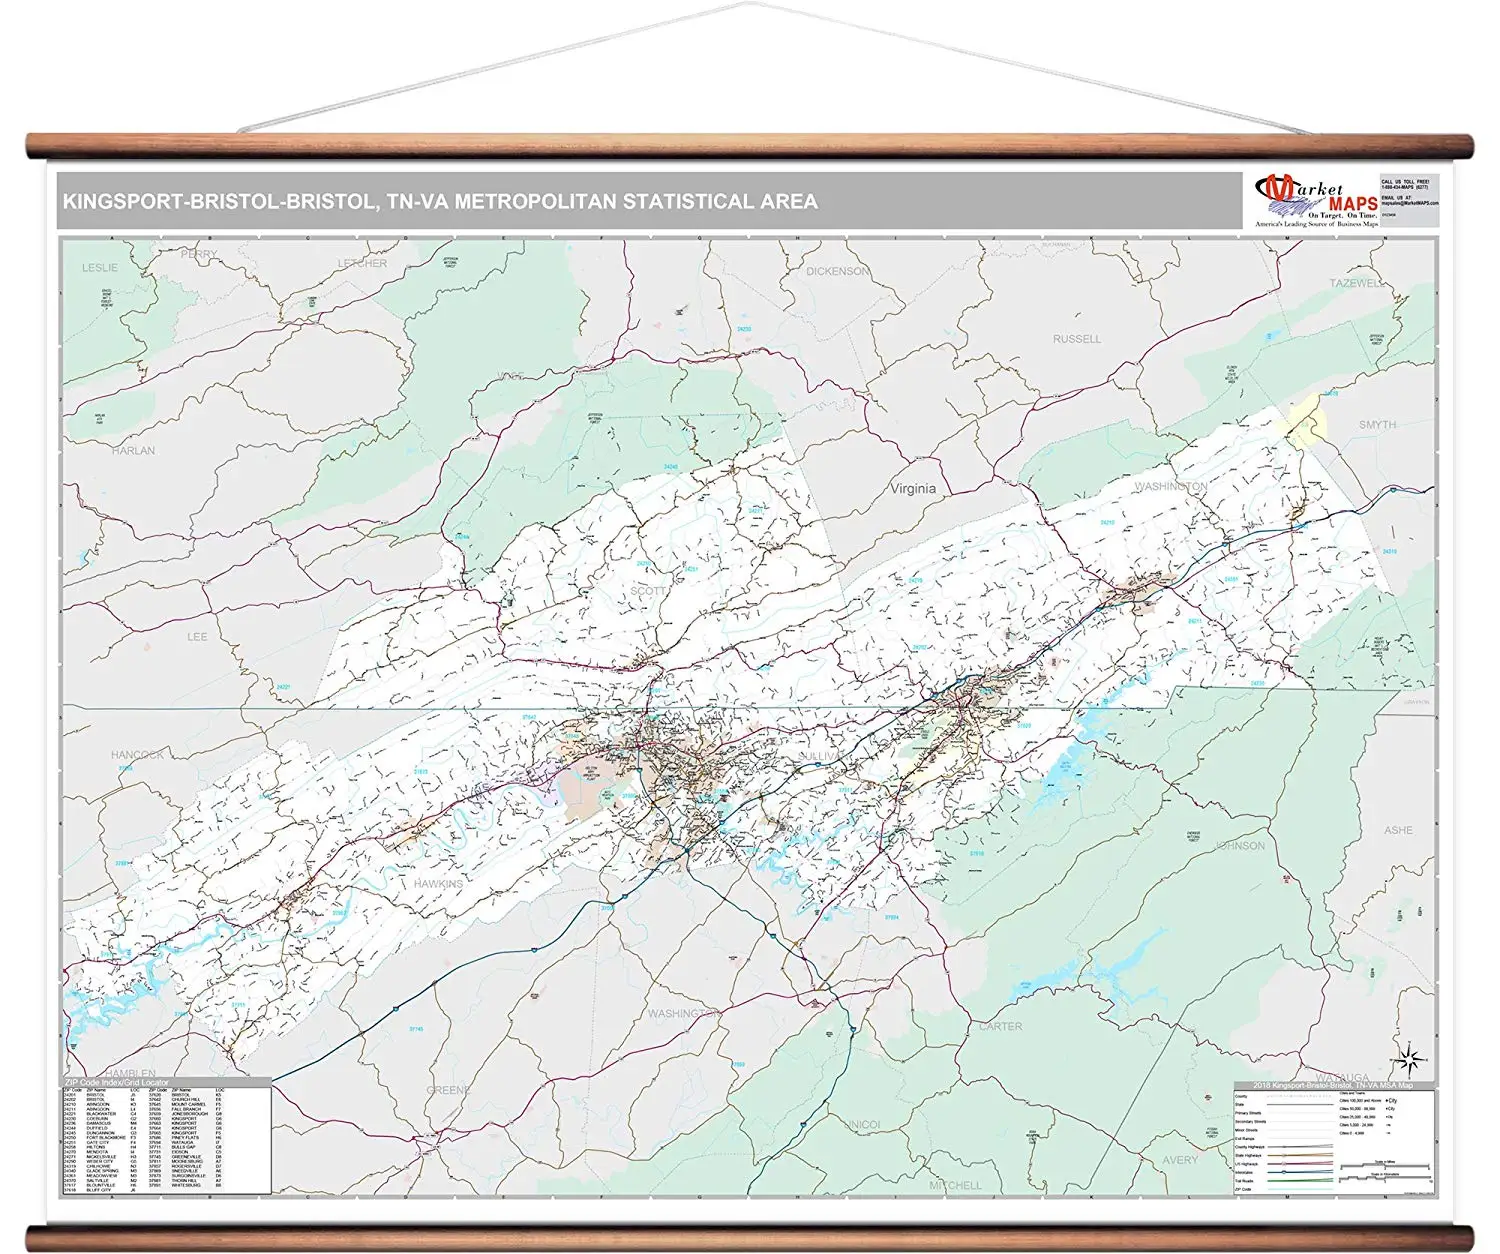Click the MITCHELL county label
The width and height of the screenshot is (1500, 1254).
(x=956, y=1185)
